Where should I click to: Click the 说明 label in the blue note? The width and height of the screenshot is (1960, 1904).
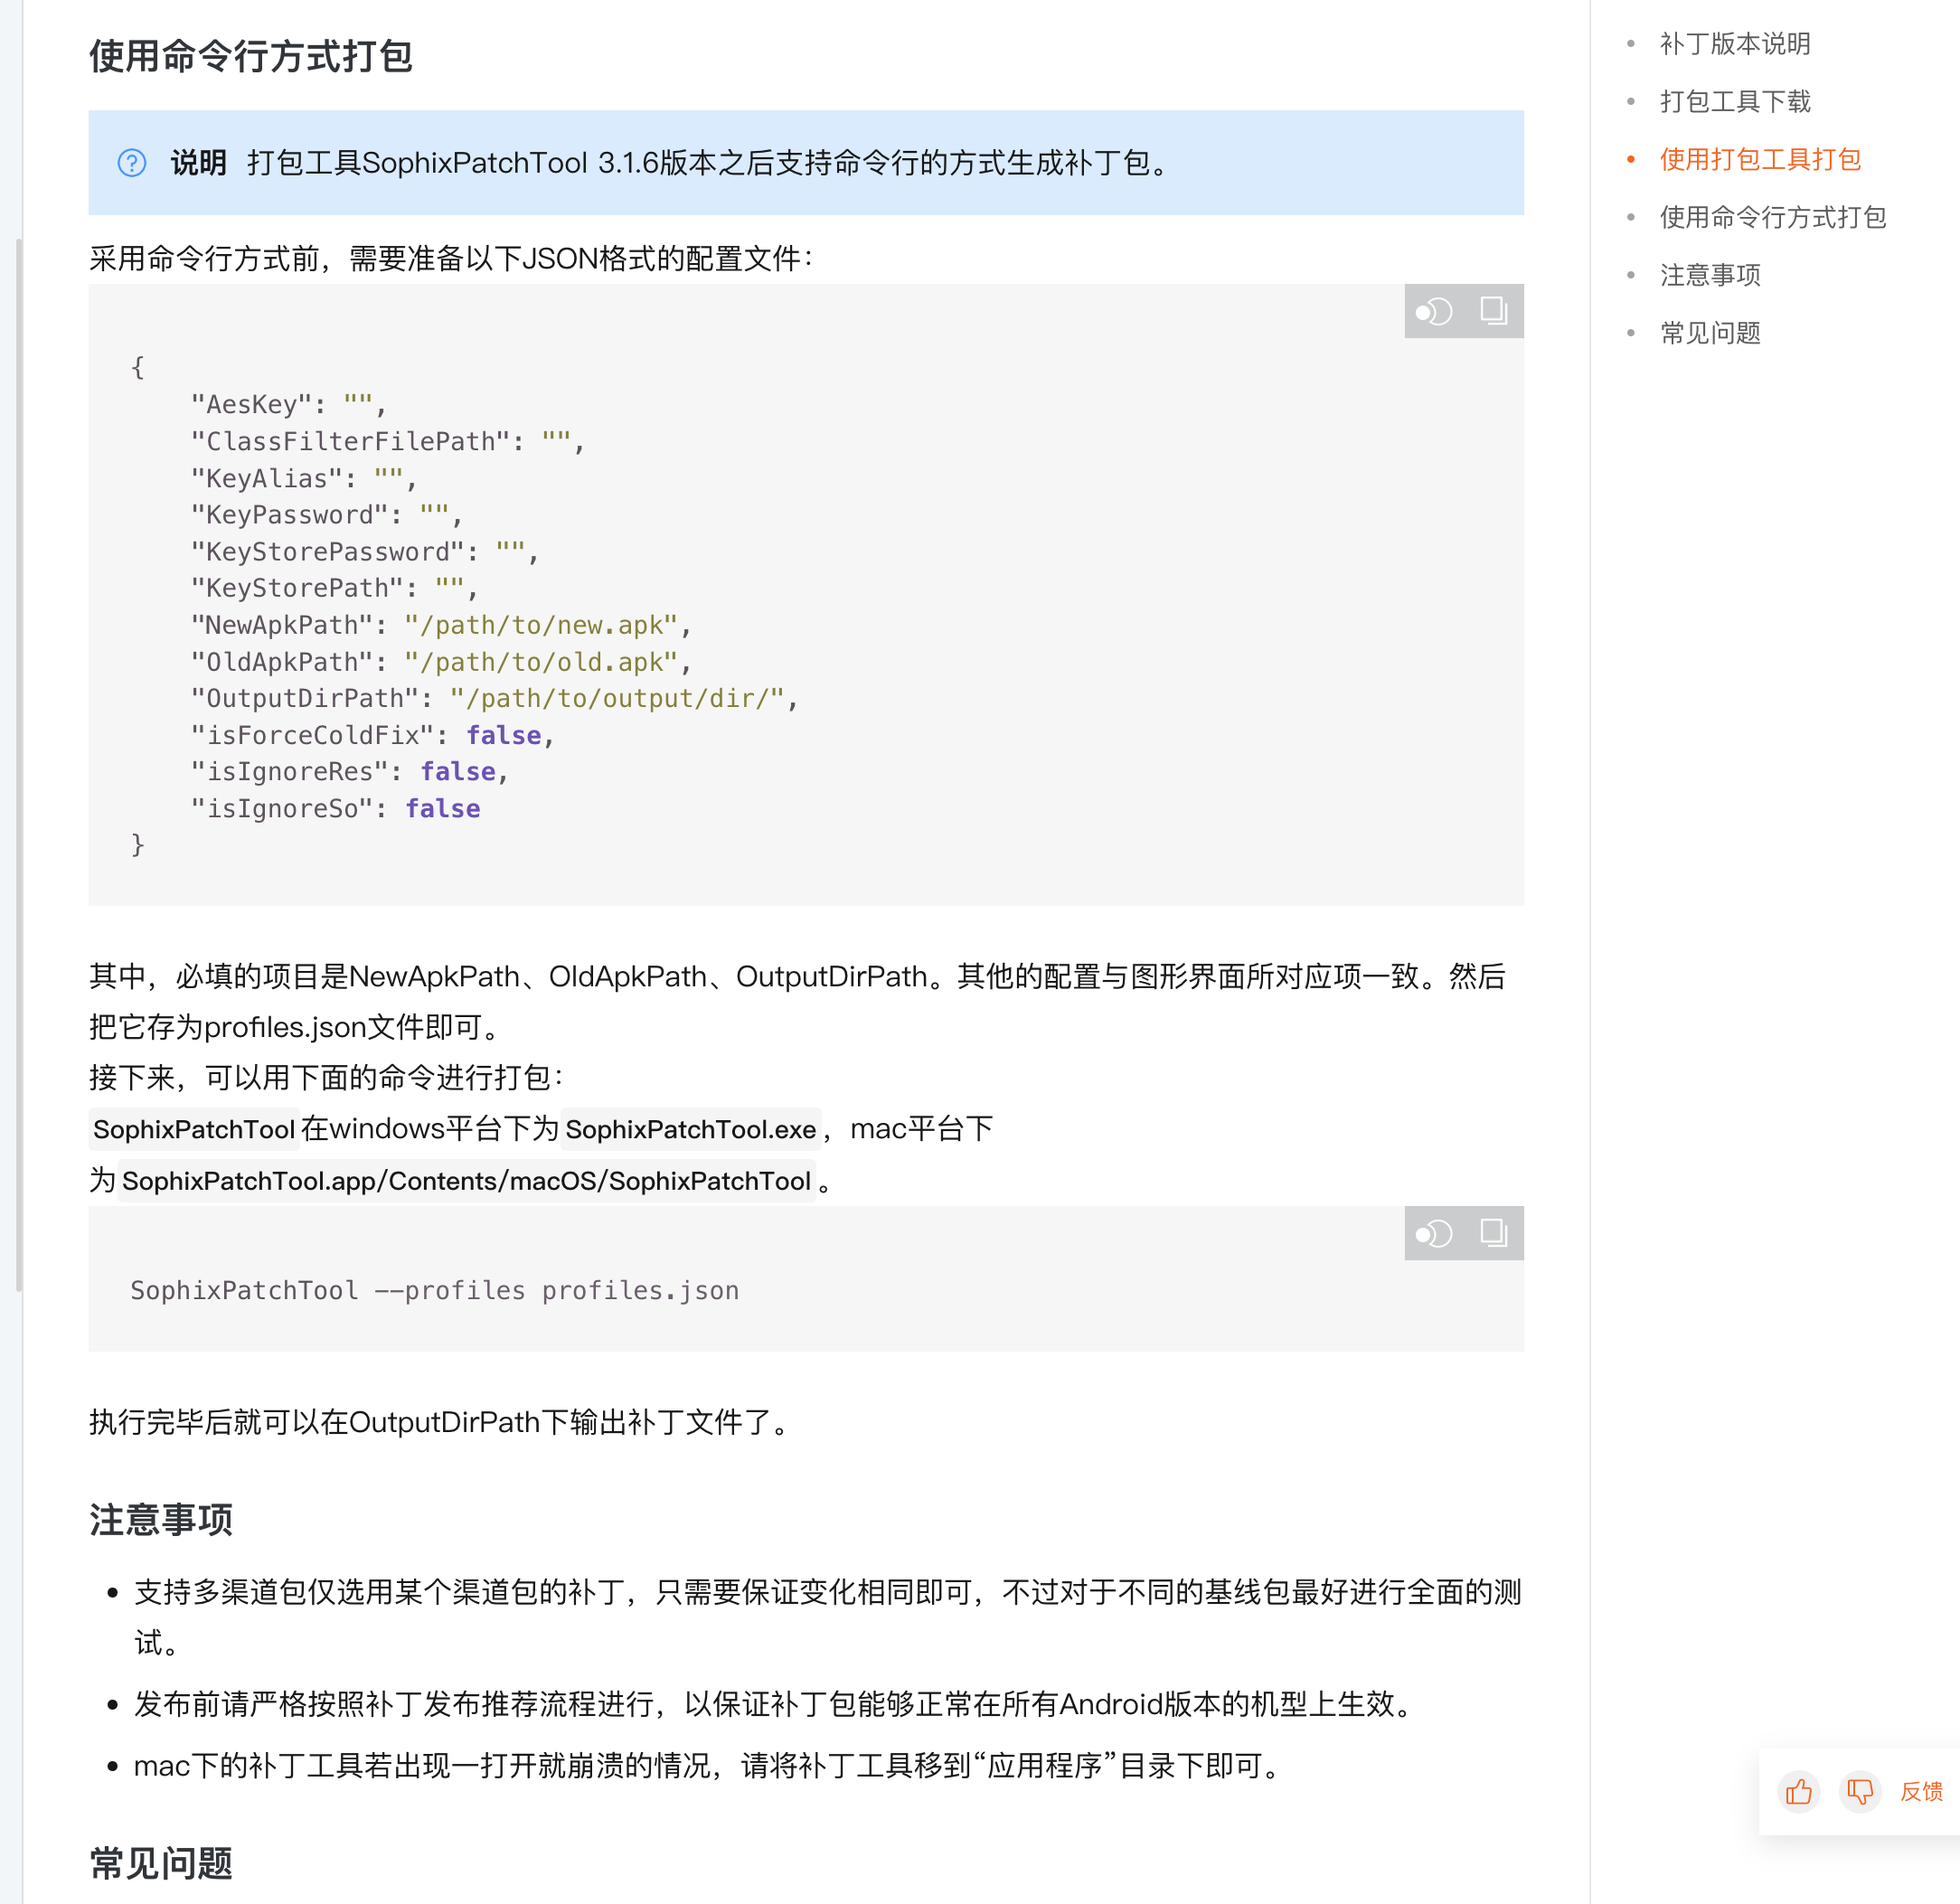tap(198, 163)
